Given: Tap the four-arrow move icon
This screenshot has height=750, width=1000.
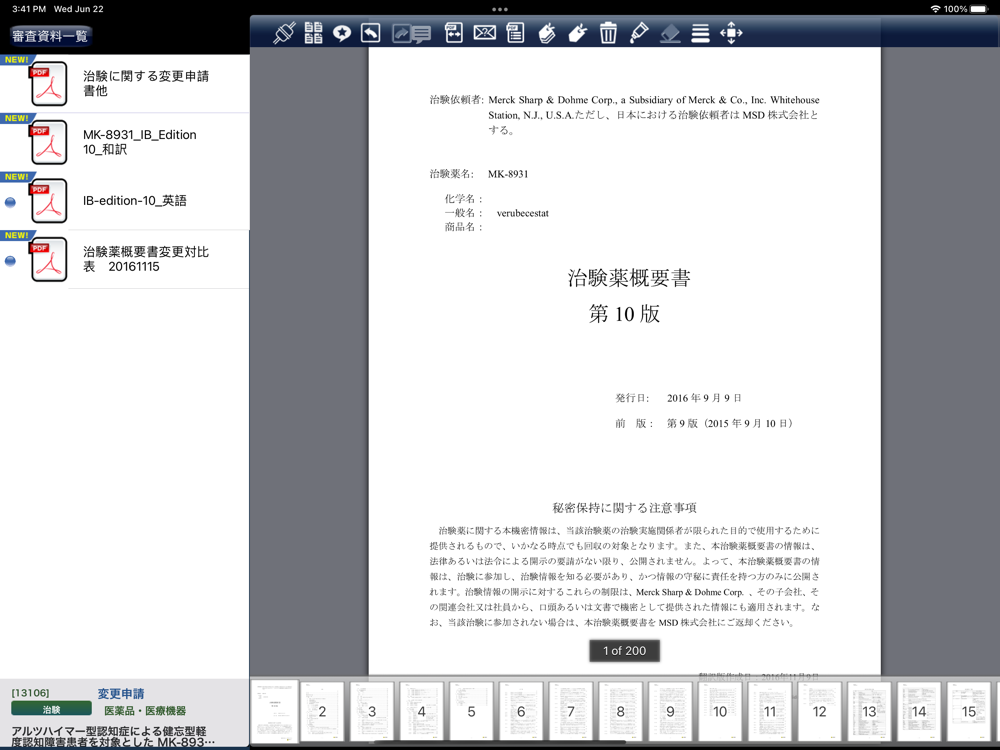Looking at the screenshot, I should [x=731, y=33].
